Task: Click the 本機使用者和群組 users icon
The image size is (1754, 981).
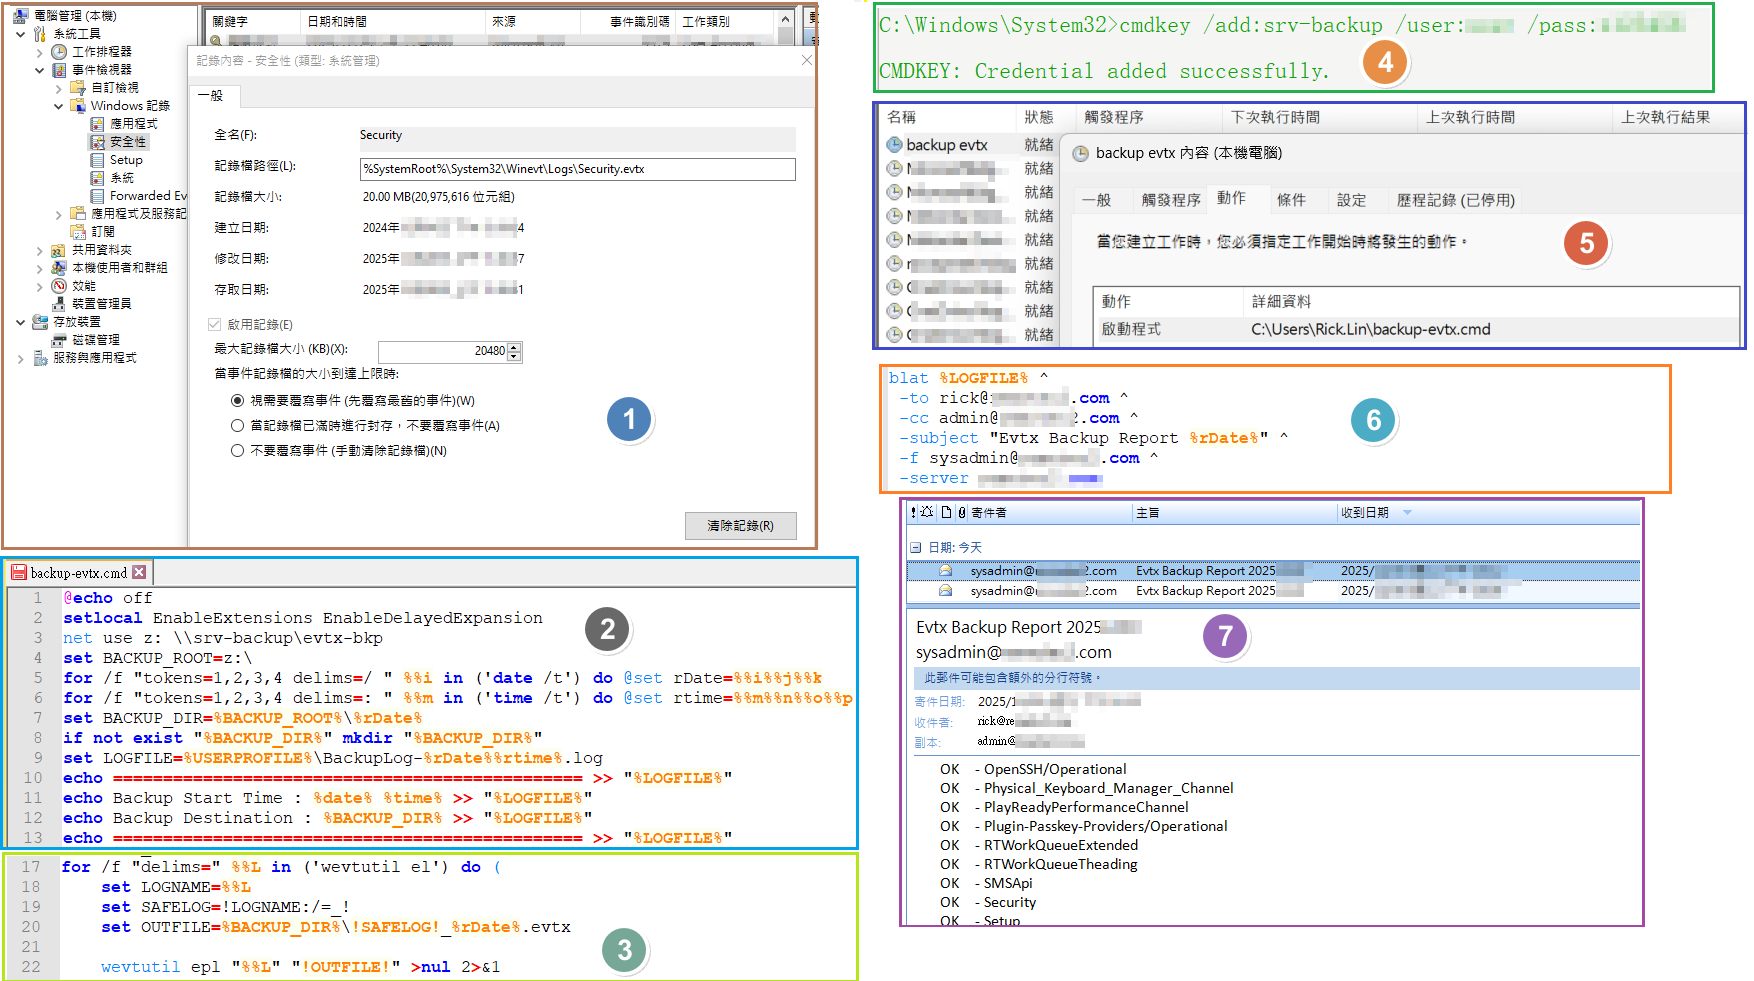Action: point(59,268)
